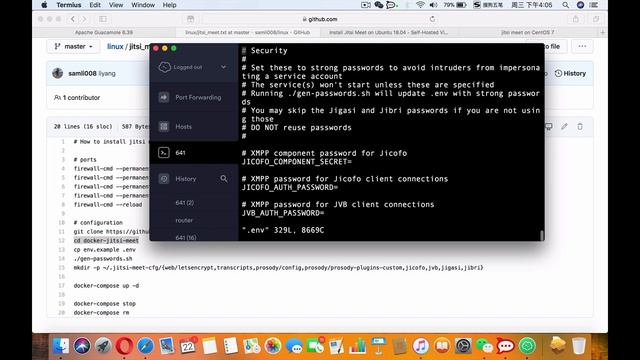640x360 pixels.
Task: Toggle the Safari sidebar
Action: [103, 19]
